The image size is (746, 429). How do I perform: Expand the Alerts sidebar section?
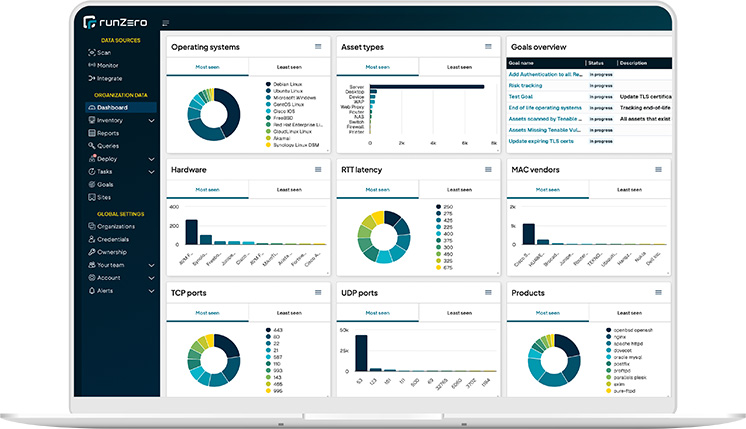tap(151, 291)
